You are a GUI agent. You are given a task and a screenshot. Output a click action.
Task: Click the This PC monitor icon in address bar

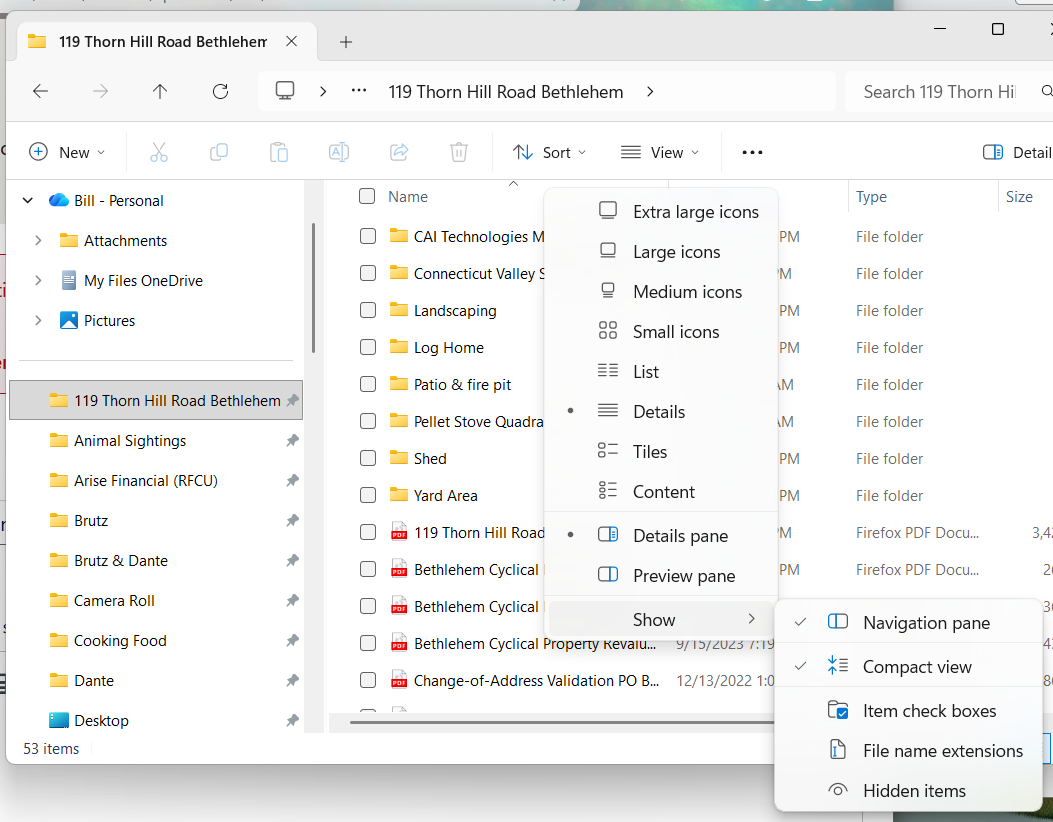(x=285, y=91)
